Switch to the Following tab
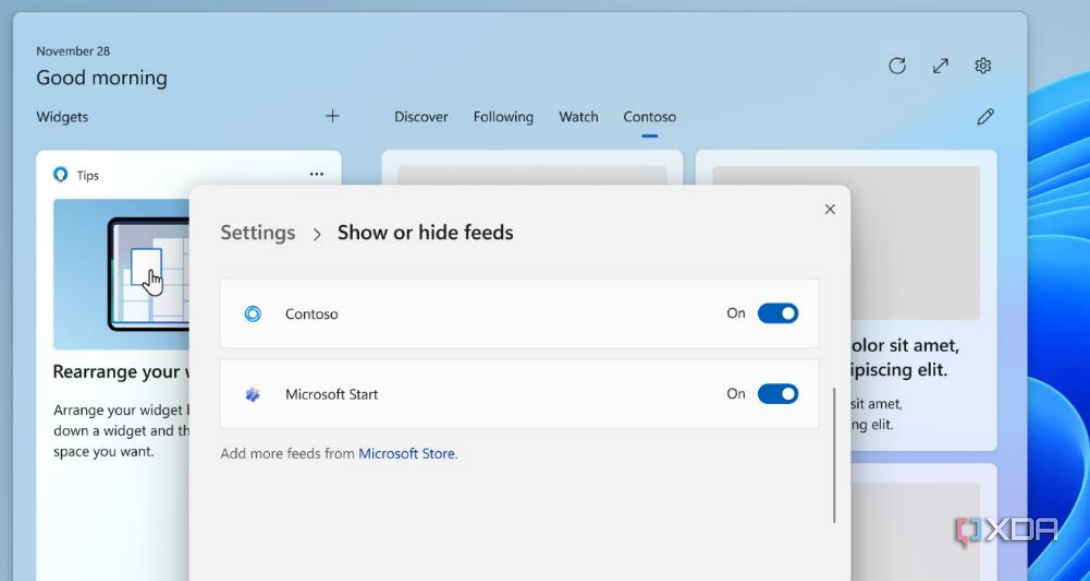This screenshot has height=581, width=1090. coord(503,117)
